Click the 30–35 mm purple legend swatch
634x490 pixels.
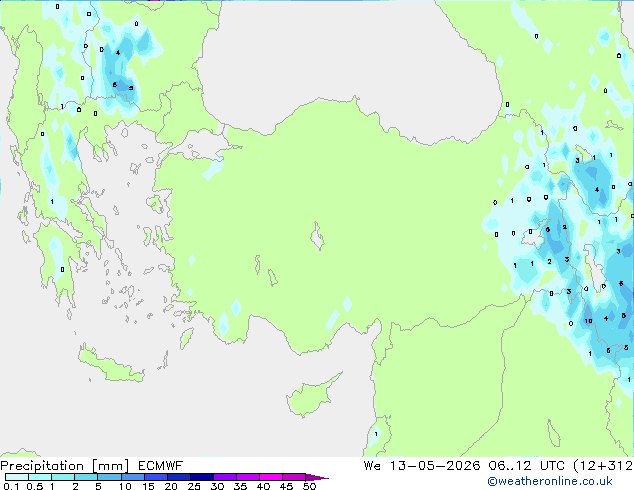[224, 477]
